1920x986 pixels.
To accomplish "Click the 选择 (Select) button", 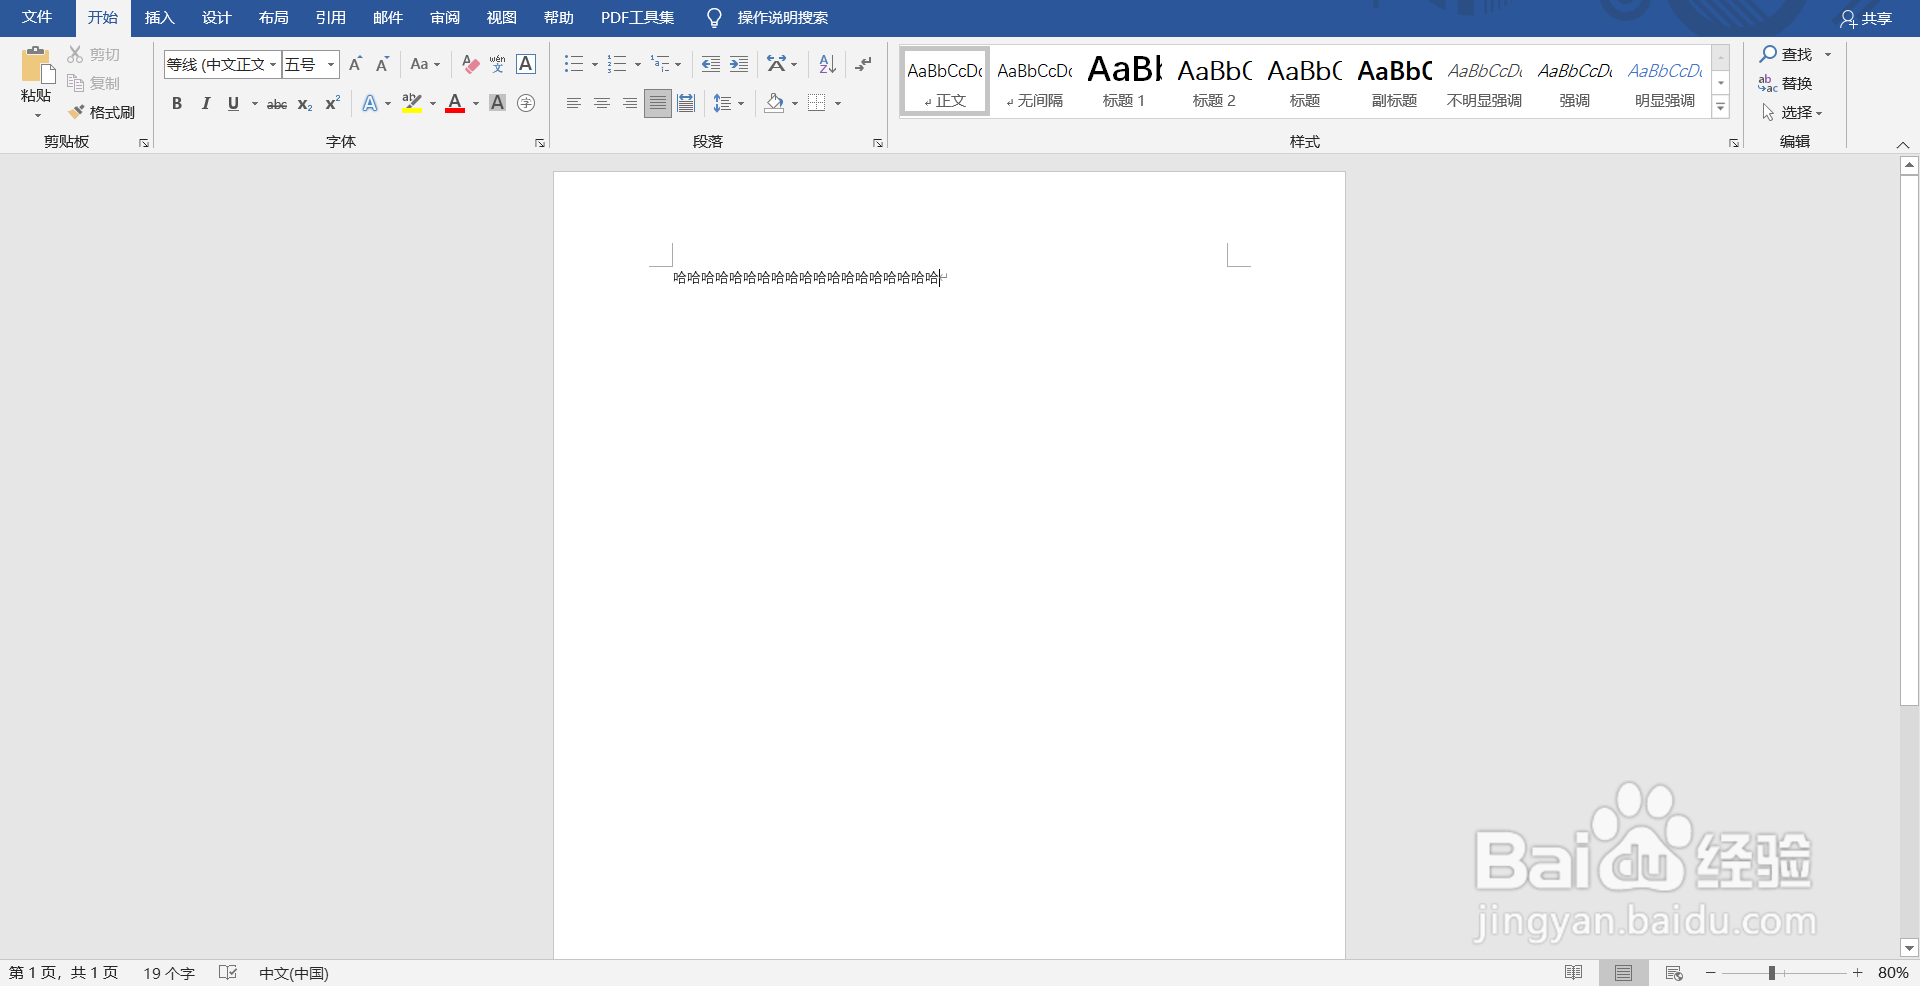I will point(1792,112).
